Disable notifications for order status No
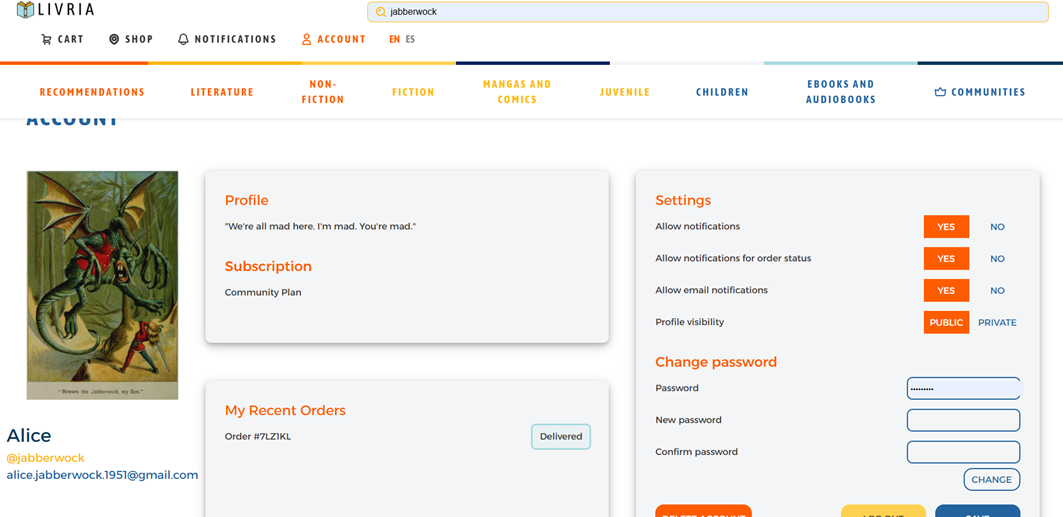Viewport: 1063px width, 517px height. (997, 259)
